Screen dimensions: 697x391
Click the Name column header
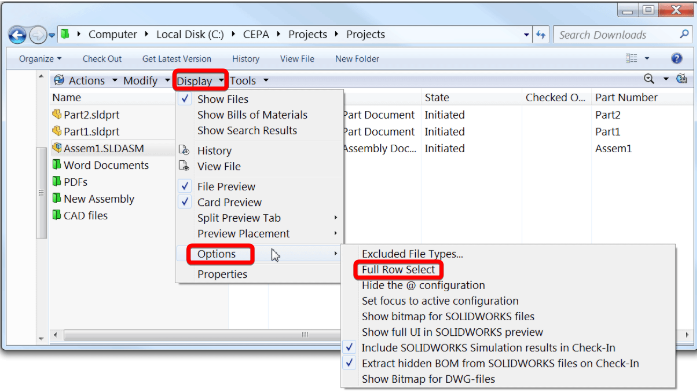(67, 97)
